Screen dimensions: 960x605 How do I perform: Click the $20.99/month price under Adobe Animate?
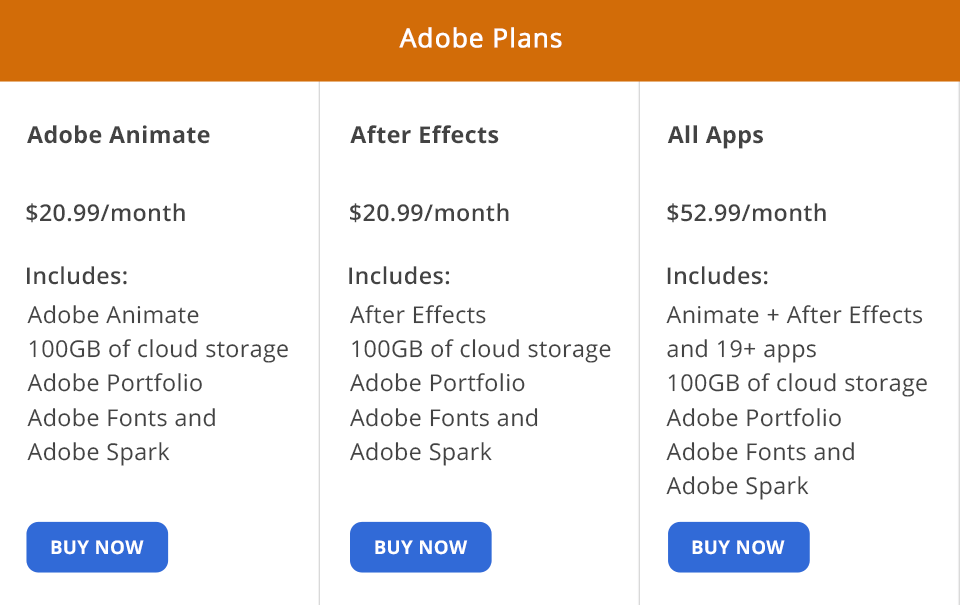[x=107, y=213]
